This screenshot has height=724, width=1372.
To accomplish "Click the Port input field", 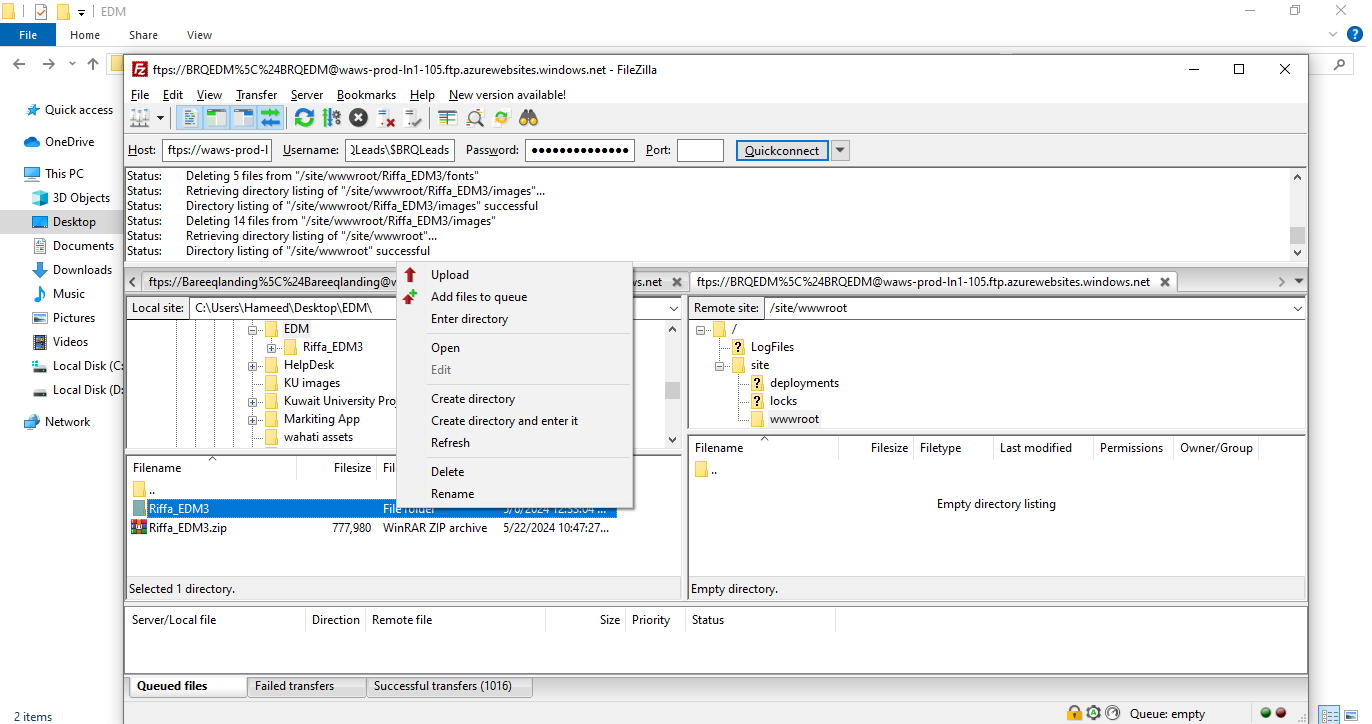I will (x=699, y=151).
